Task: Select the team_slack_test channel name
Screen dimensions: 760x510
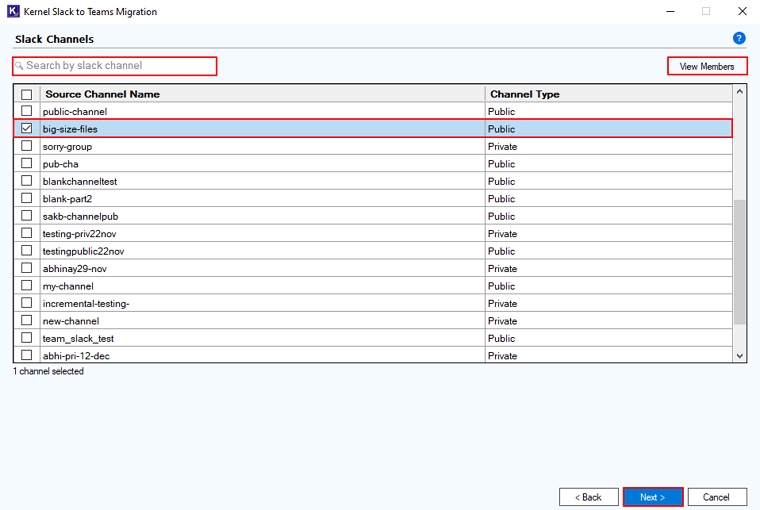Action: (78, 338)
